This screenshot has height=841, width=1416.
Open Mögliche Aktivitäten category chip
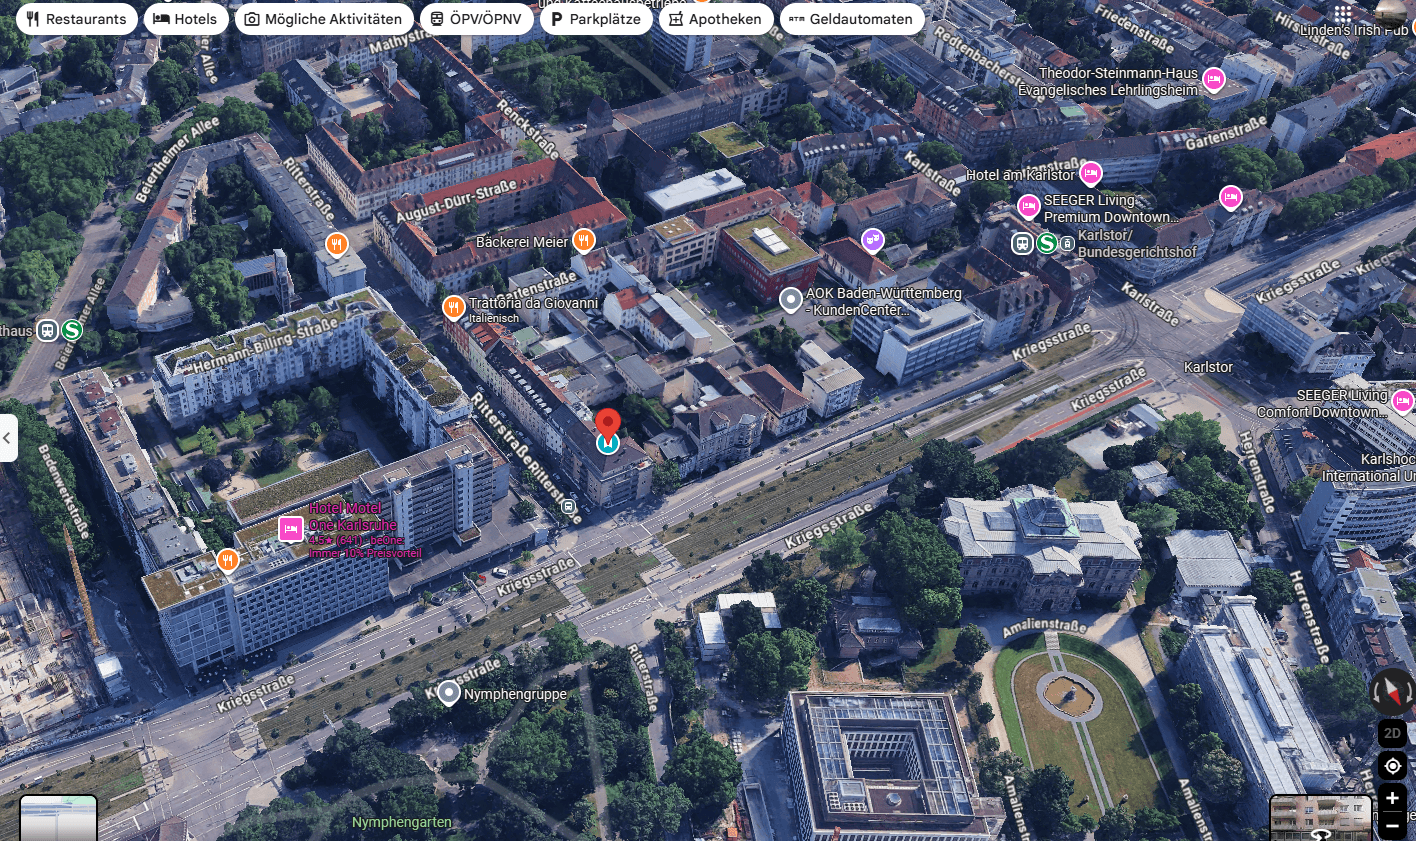324,19
